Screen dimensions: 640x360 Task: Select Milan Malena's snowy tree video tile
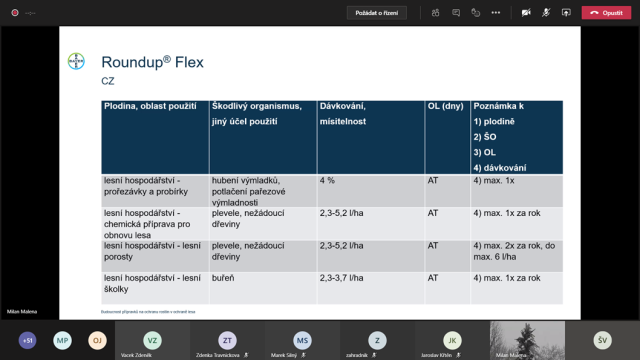pos(527,340)
